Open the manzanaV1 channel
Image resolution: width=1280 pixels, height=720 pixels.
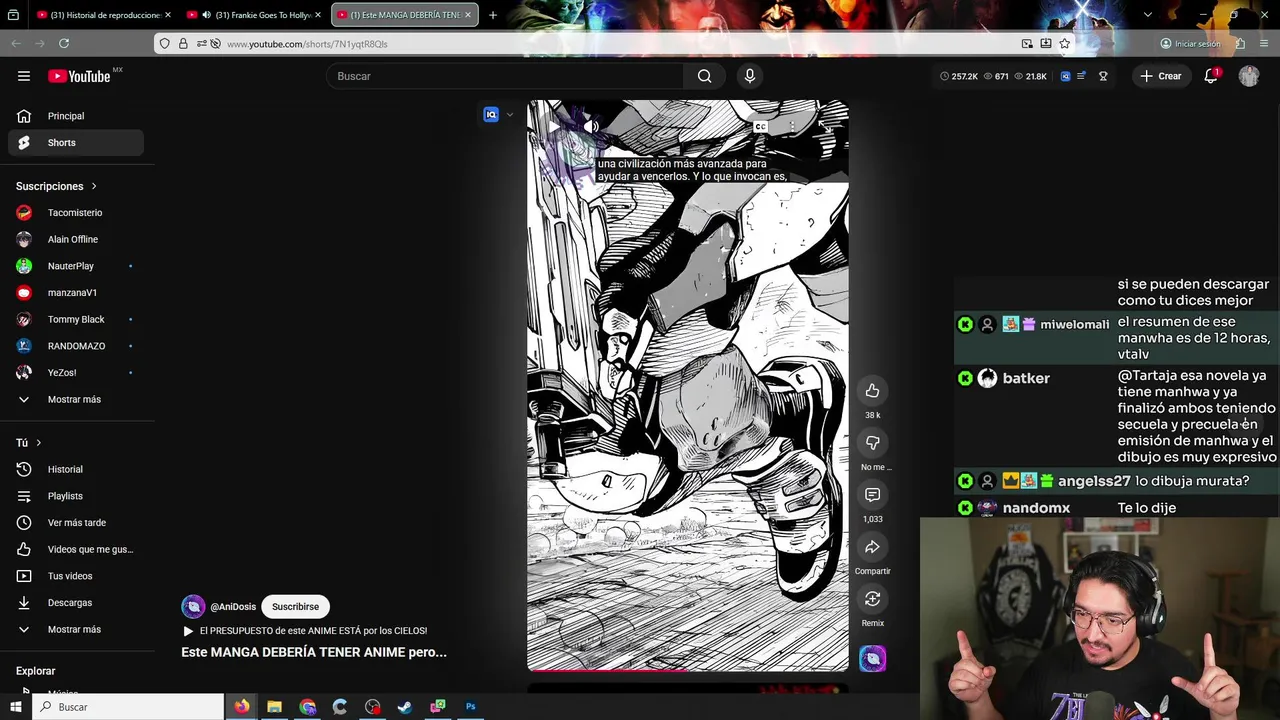coord(76,293)
